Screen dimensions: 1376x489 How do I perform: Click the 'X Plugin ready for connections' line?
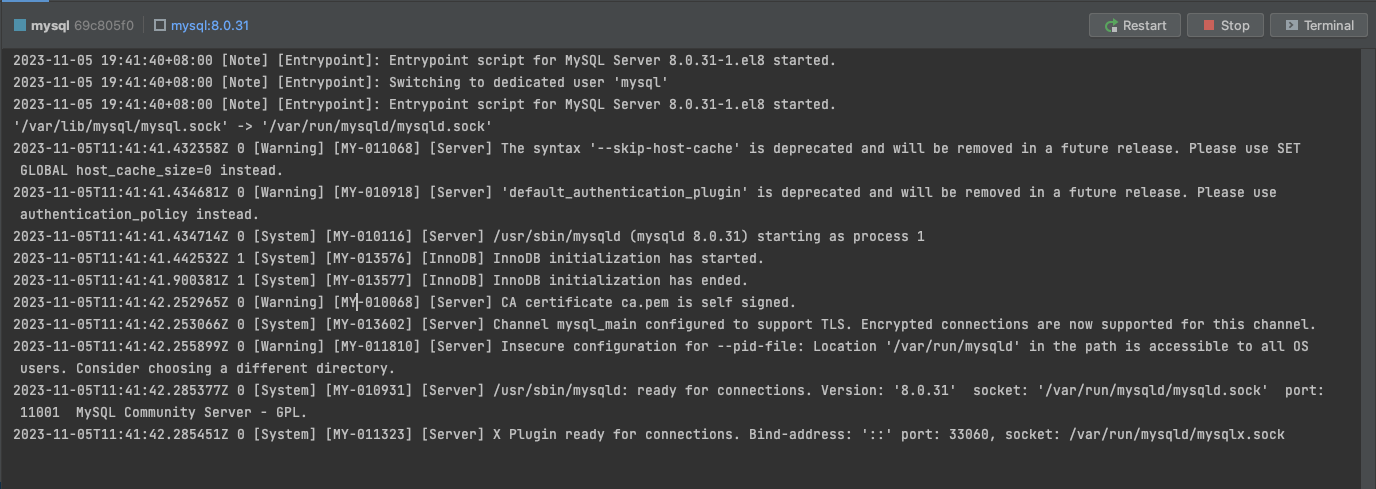point(649,434)
